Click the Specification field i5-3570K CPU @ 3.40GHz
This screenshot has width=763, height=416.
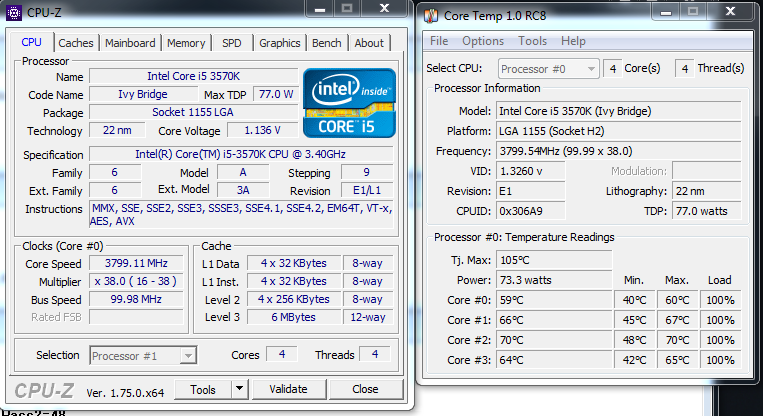click(241, 154)
